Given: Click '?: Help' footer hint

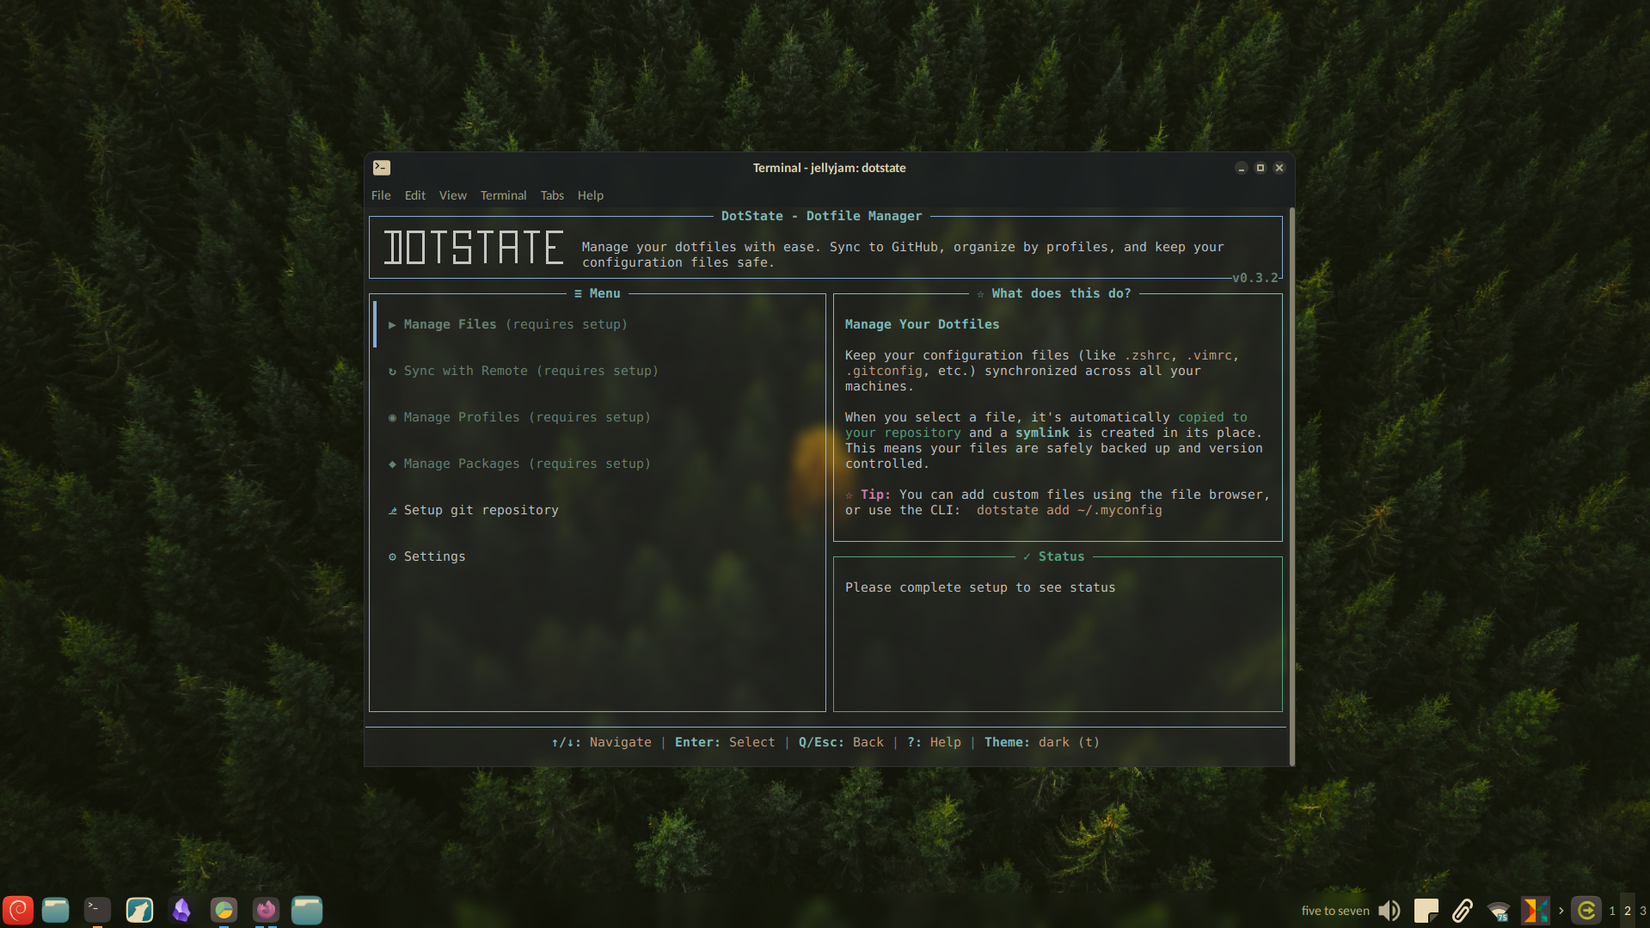Looking at the screenshot, I should [934, 742].
